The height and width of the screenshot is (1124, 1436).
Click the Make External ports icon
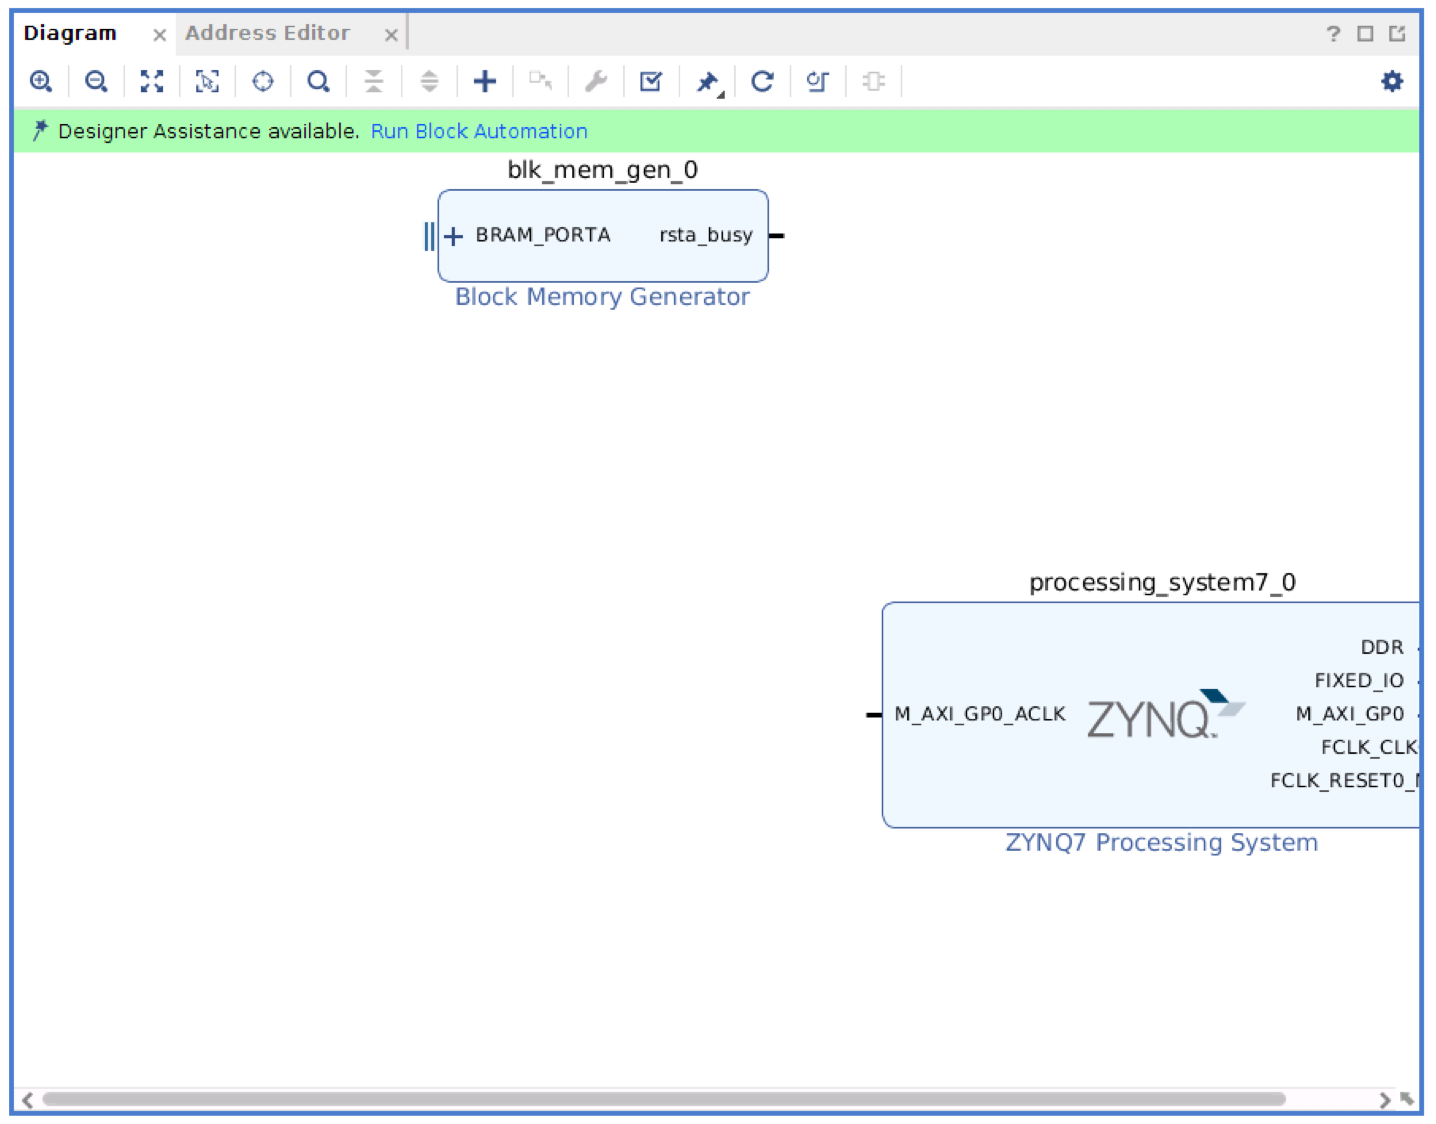coord(540,81)
